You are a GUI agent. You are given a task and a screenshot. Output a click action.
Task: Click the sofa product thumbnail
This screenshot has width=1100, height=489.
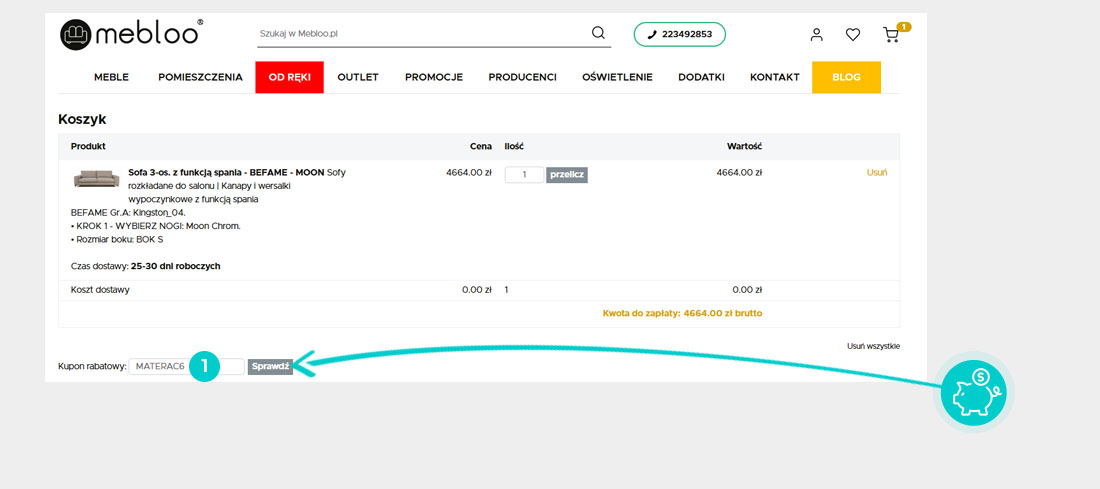coord(97,178)
